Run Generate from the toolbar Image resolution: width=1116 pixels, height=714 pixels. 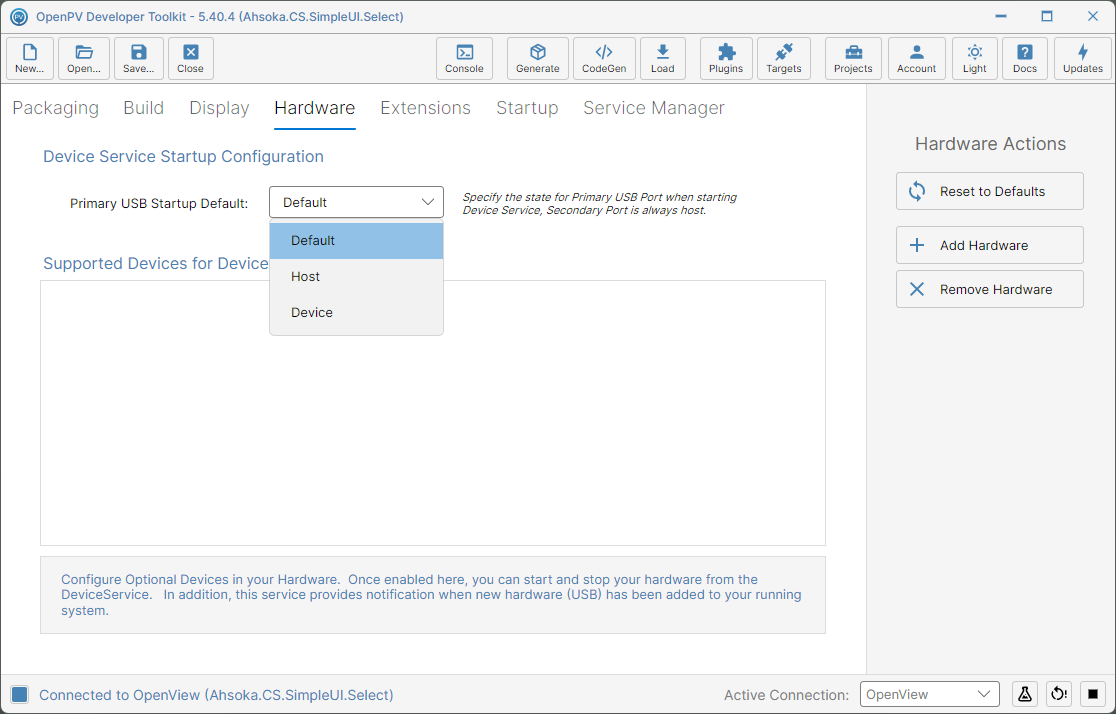tap(537, 58)
